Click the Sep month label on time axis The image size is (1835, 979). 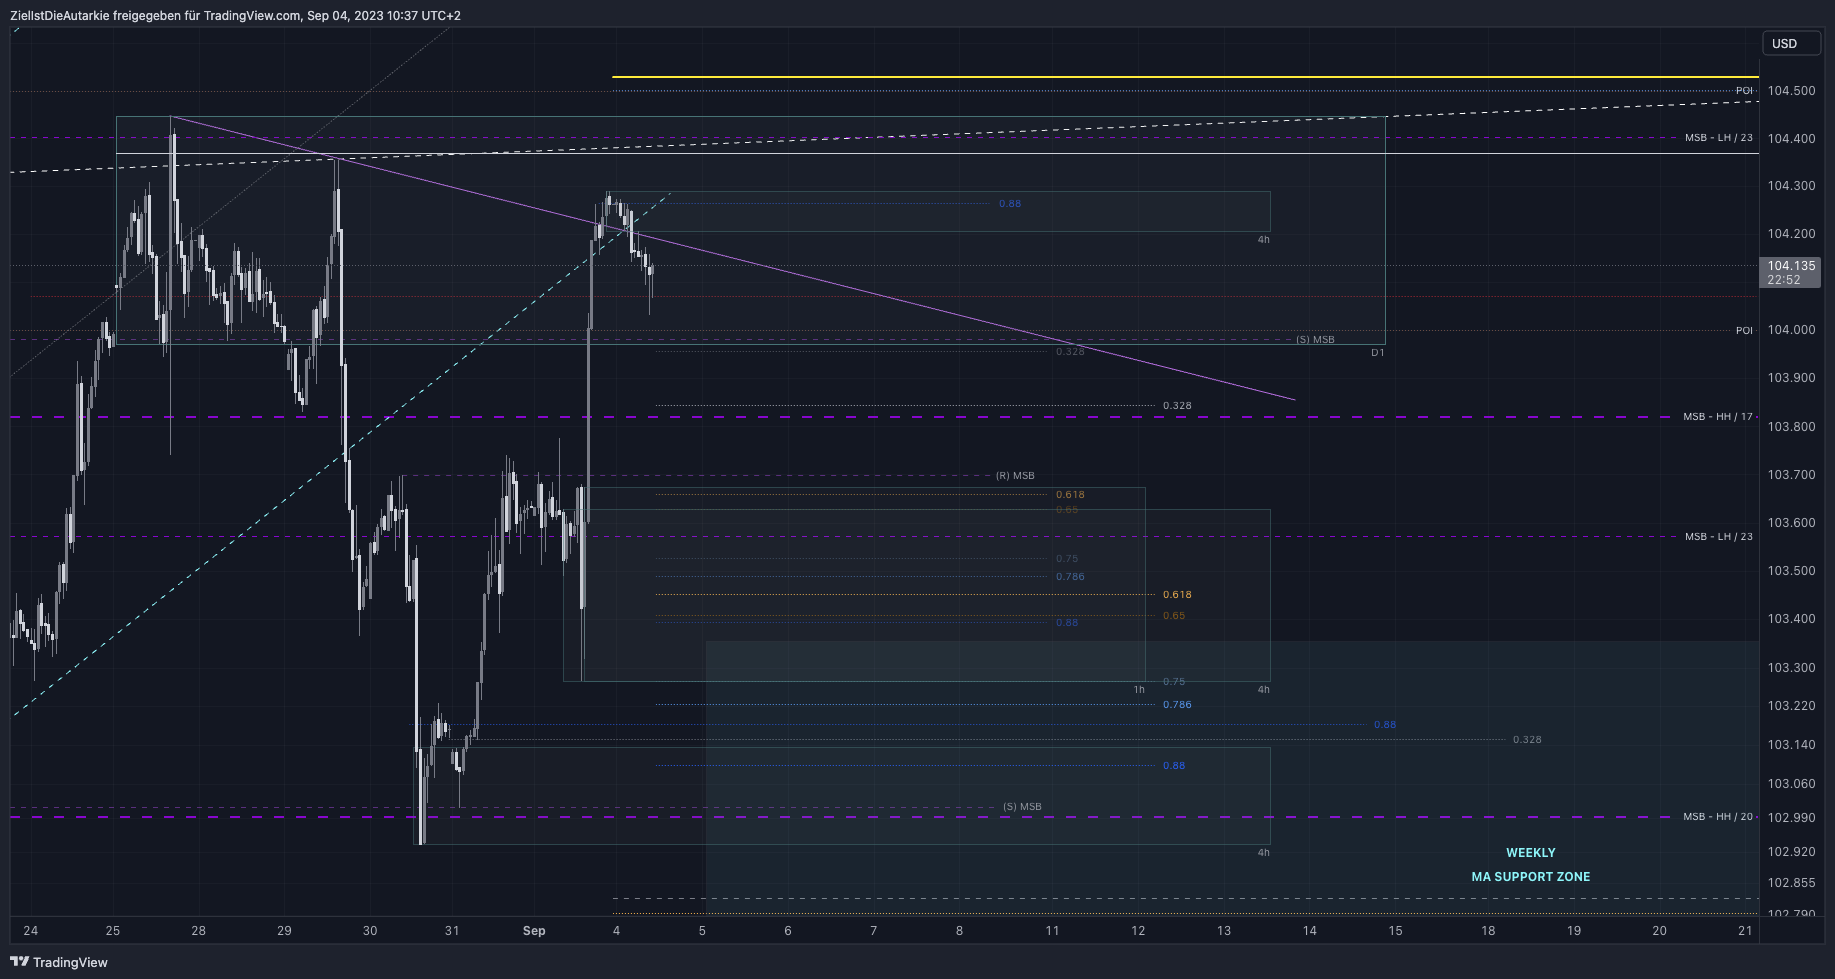coord(534,931)
